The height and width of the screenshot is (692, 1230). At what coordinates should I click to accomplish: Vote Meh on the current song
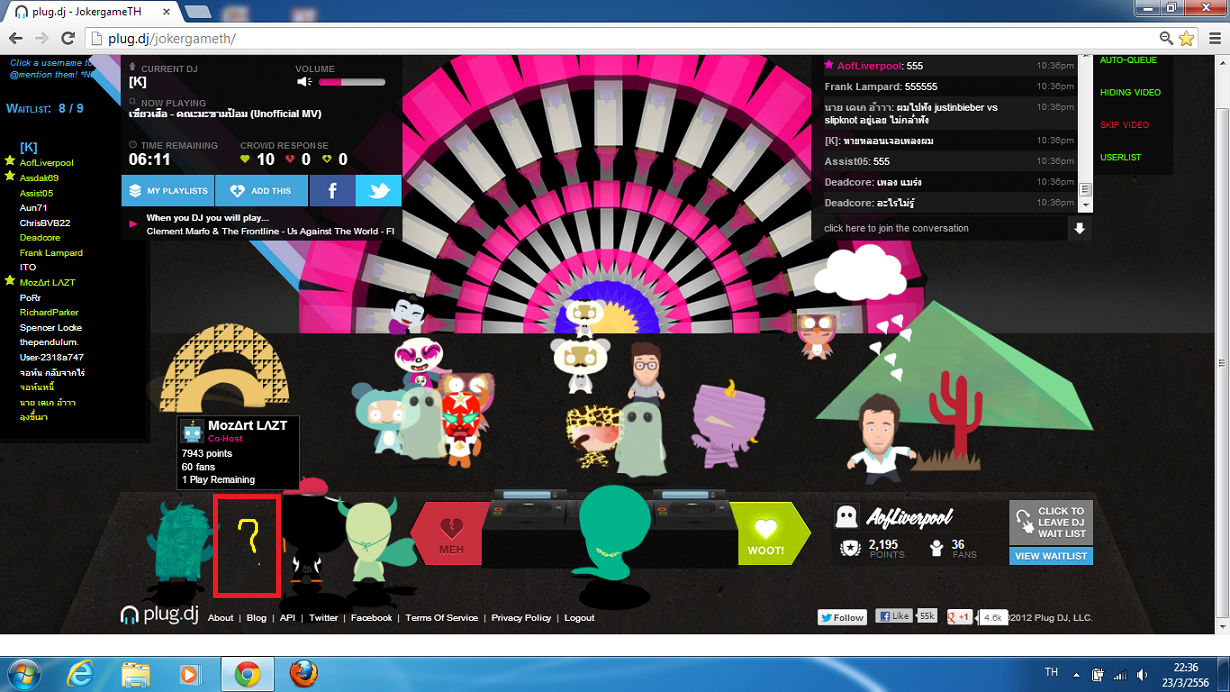pyautogui.click(x=448, y=533)
